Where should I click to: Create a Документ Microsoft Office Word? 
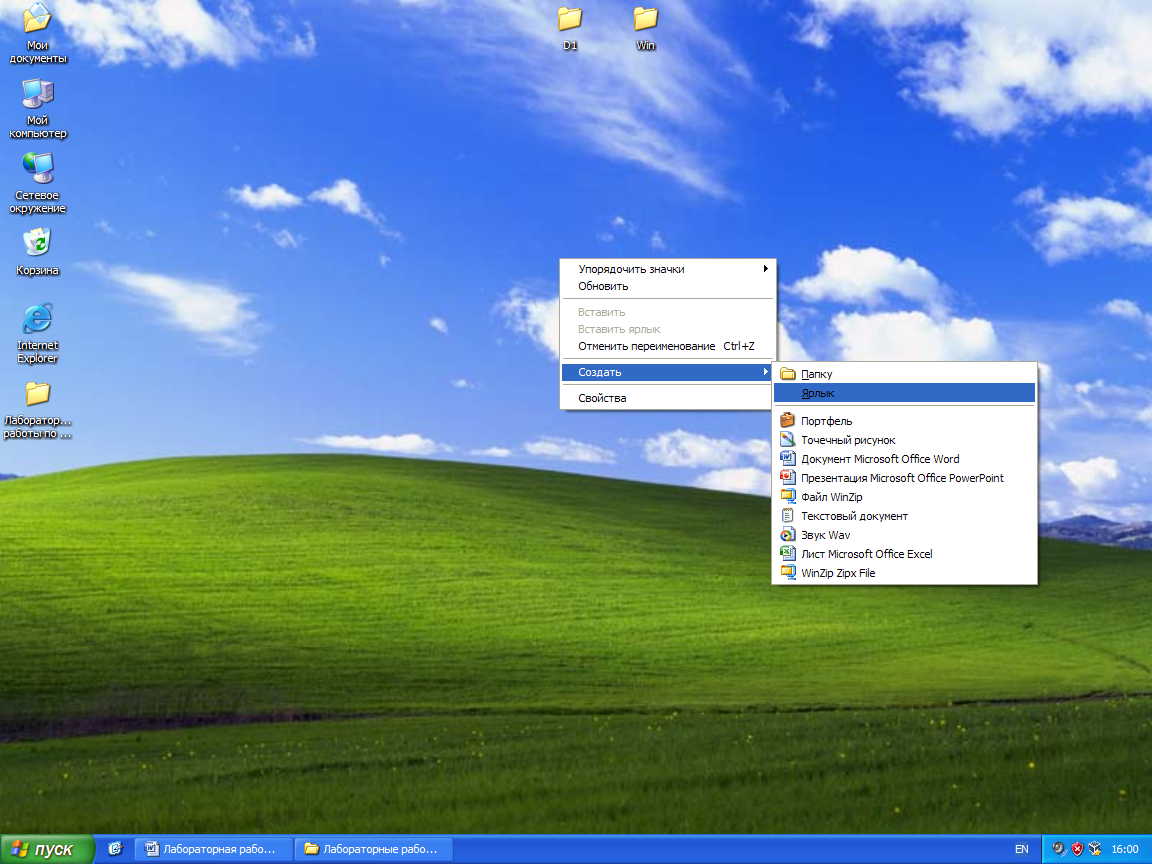[x=904, y=459]
